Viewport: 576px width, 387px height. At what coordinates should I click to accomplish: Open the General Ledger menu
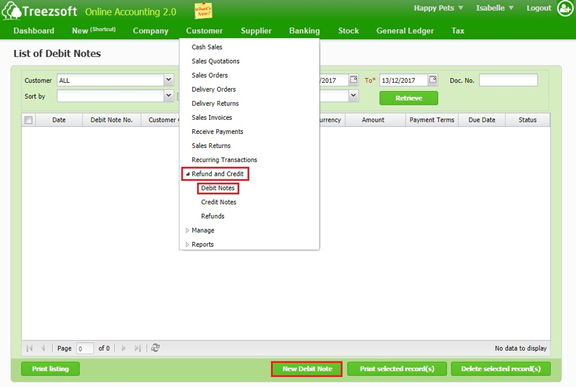pyautogui.click(x=405, y=31)
